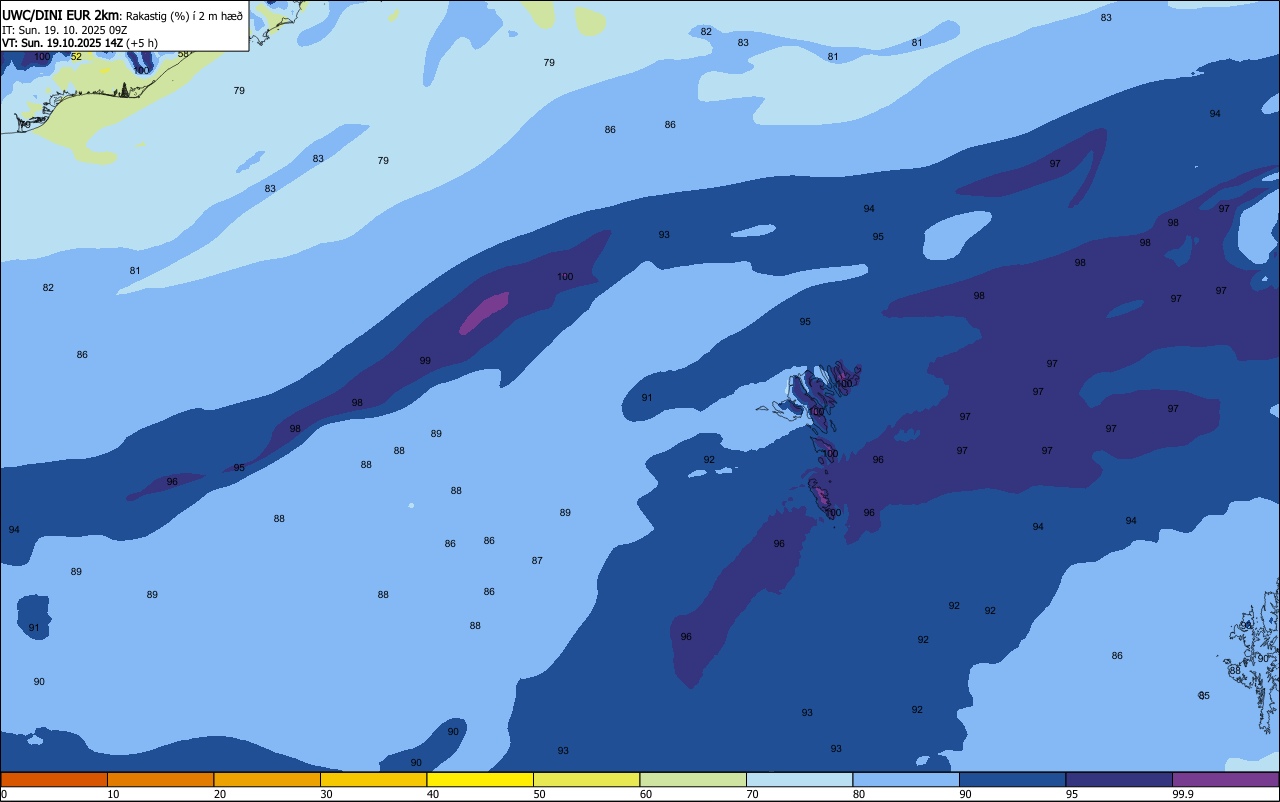Select the golden 30–40 legend color block
Viewport: 1280px width, 802px height.
pyautogui.click(x=373, y=779)
